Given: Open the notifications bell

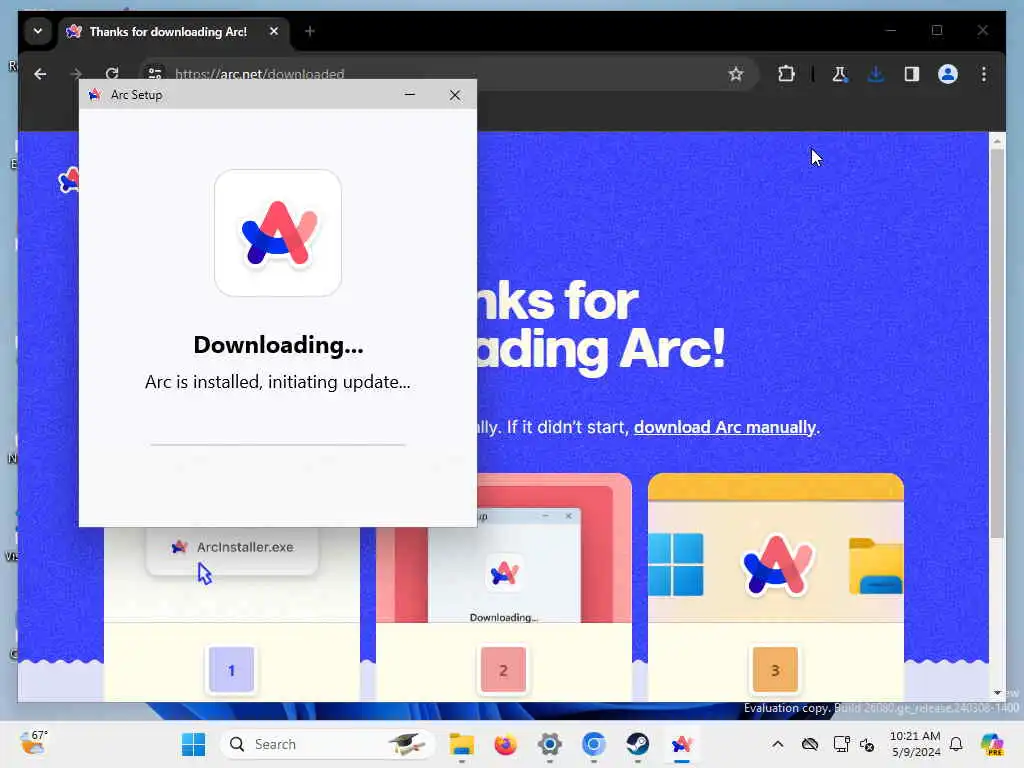Looking at the screenshot, I should [x=956, y=744].
